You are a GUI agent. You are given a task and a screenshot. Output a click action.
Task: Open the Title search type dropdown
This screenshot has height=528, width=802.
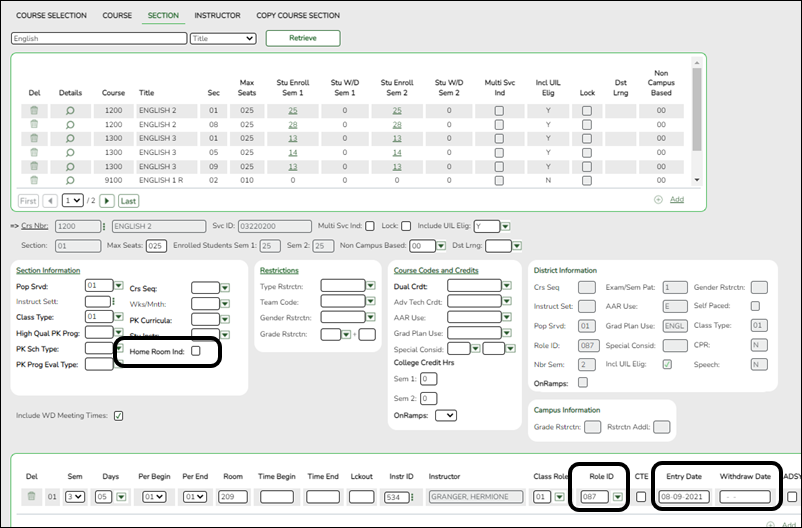223,38
